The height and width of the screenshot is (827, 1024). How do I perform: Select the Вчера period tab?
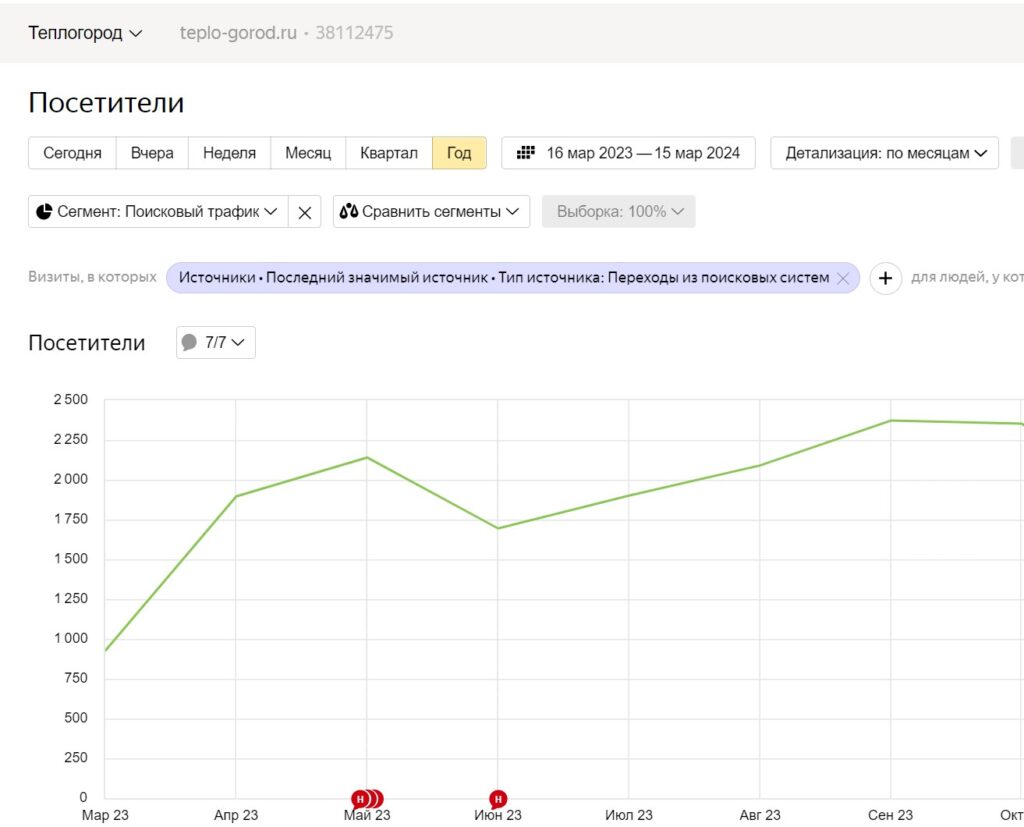[x=152, y=153]
